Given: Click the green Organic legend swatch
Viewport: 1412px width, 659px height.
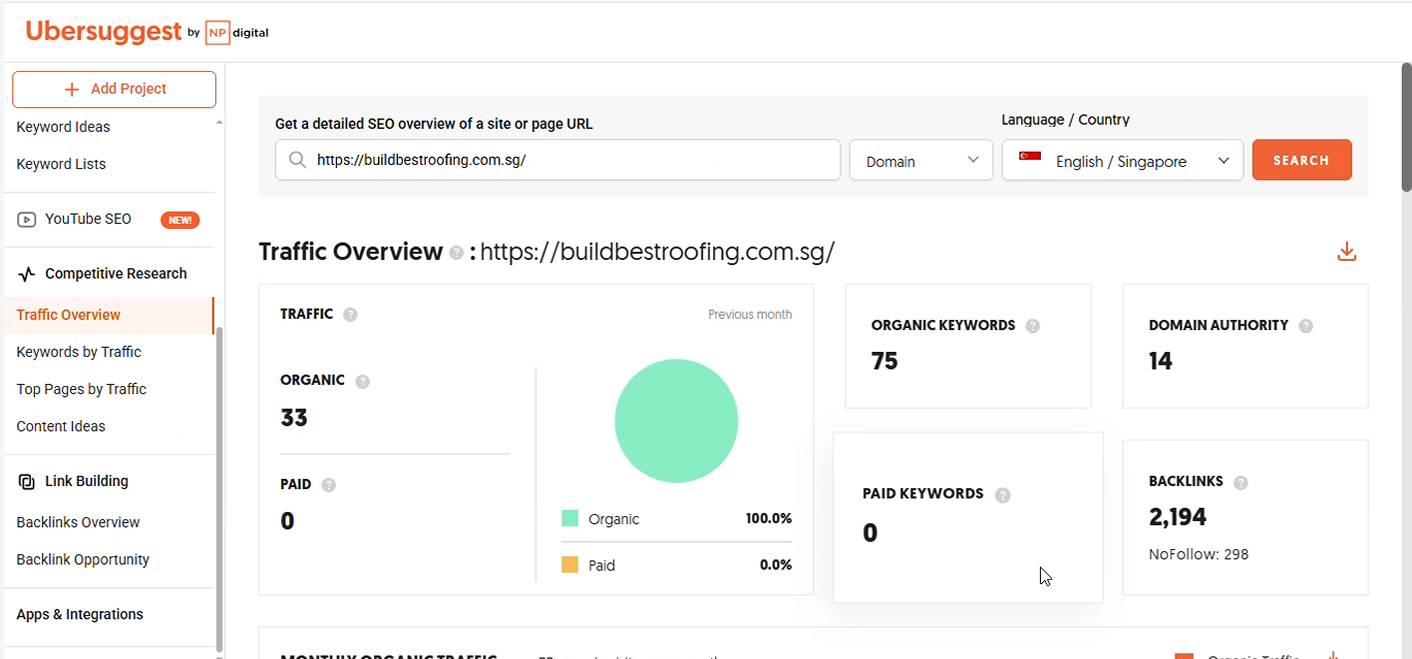Looking at the screenshot, I should [x=570, y=518].
